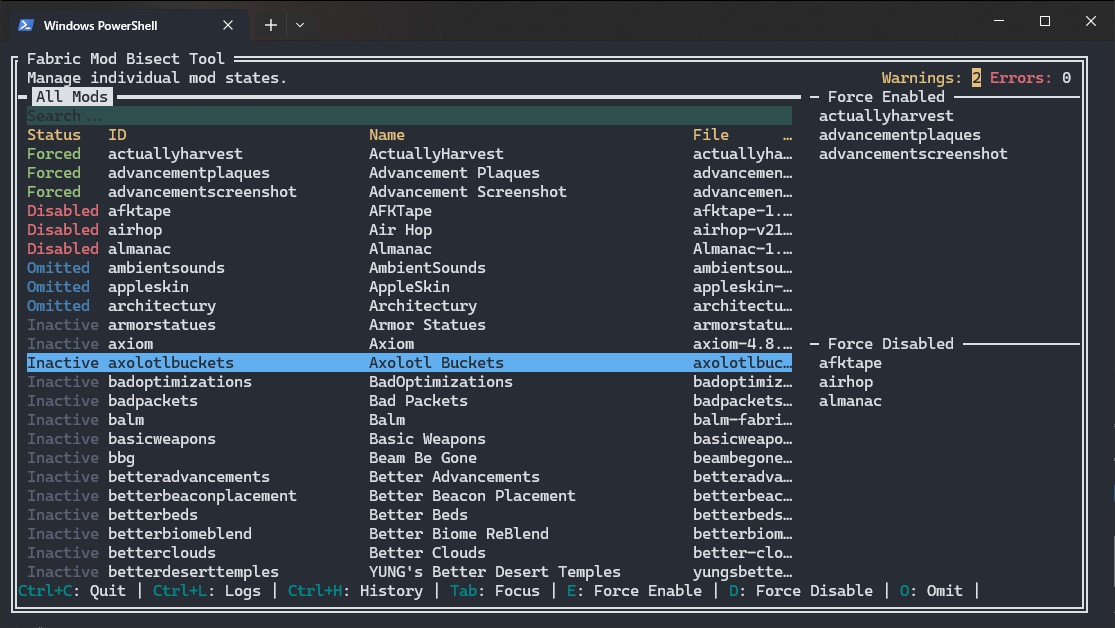1115x628 pixels.
Task: Click the Errors count indicator
Action: (1030, 78)
